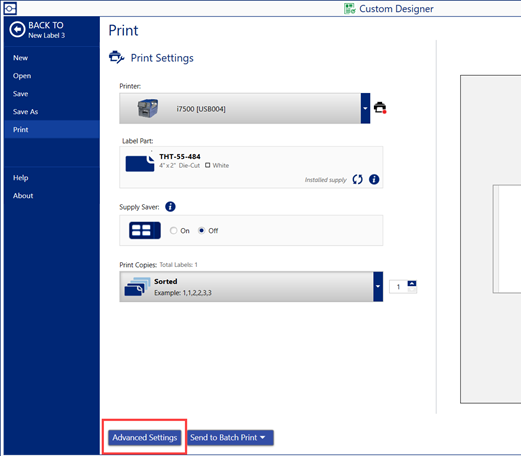This screenshot has height=456, width=521.
Task: Open the Save As menu item
Action: pos(25,112)
